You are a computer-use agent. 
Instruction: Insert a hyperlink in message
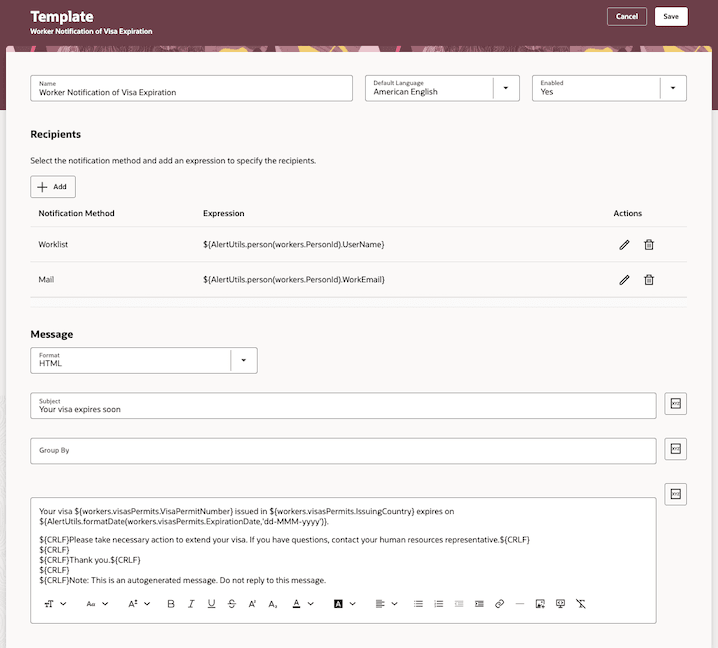click(x=500, y=604)
